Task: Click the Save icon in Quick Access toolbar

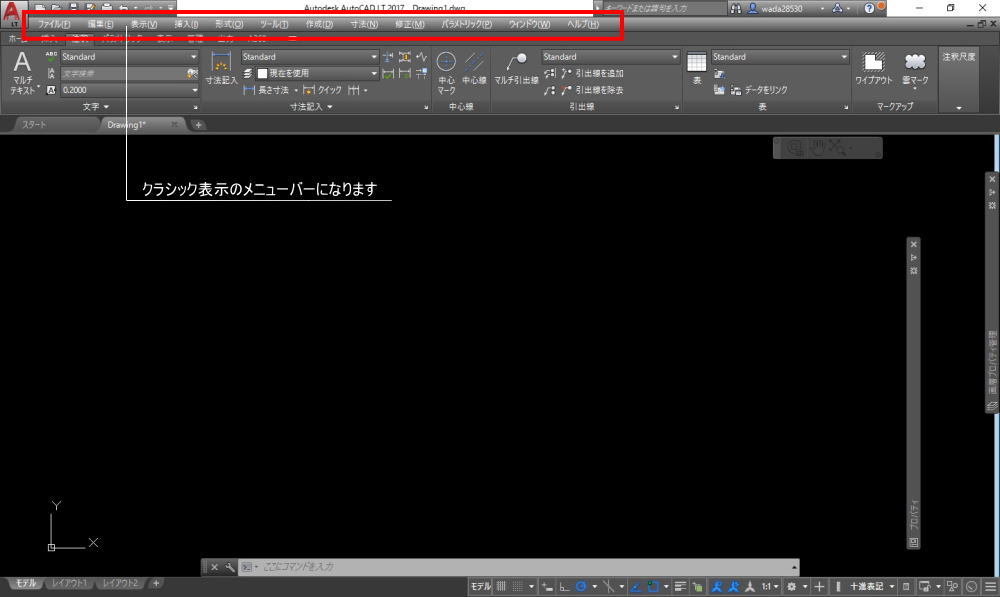Action: pos(73,8)
